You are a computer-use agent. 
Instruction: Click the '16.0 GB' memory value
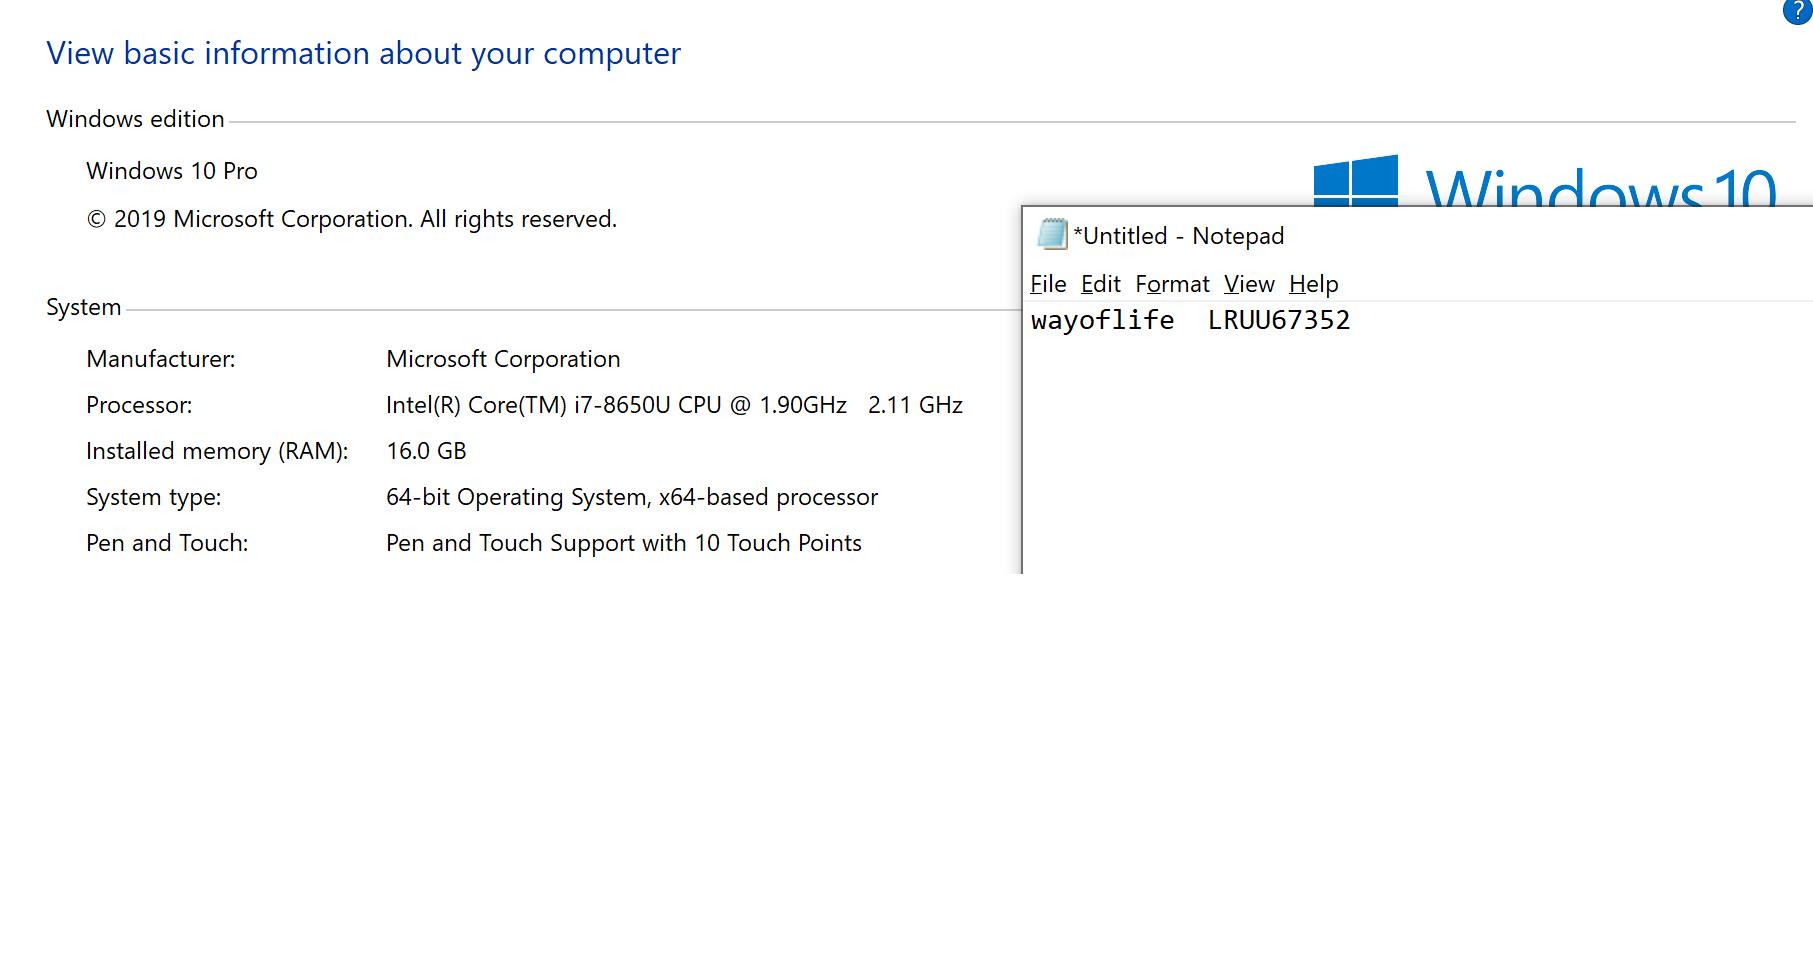point(426,451)
